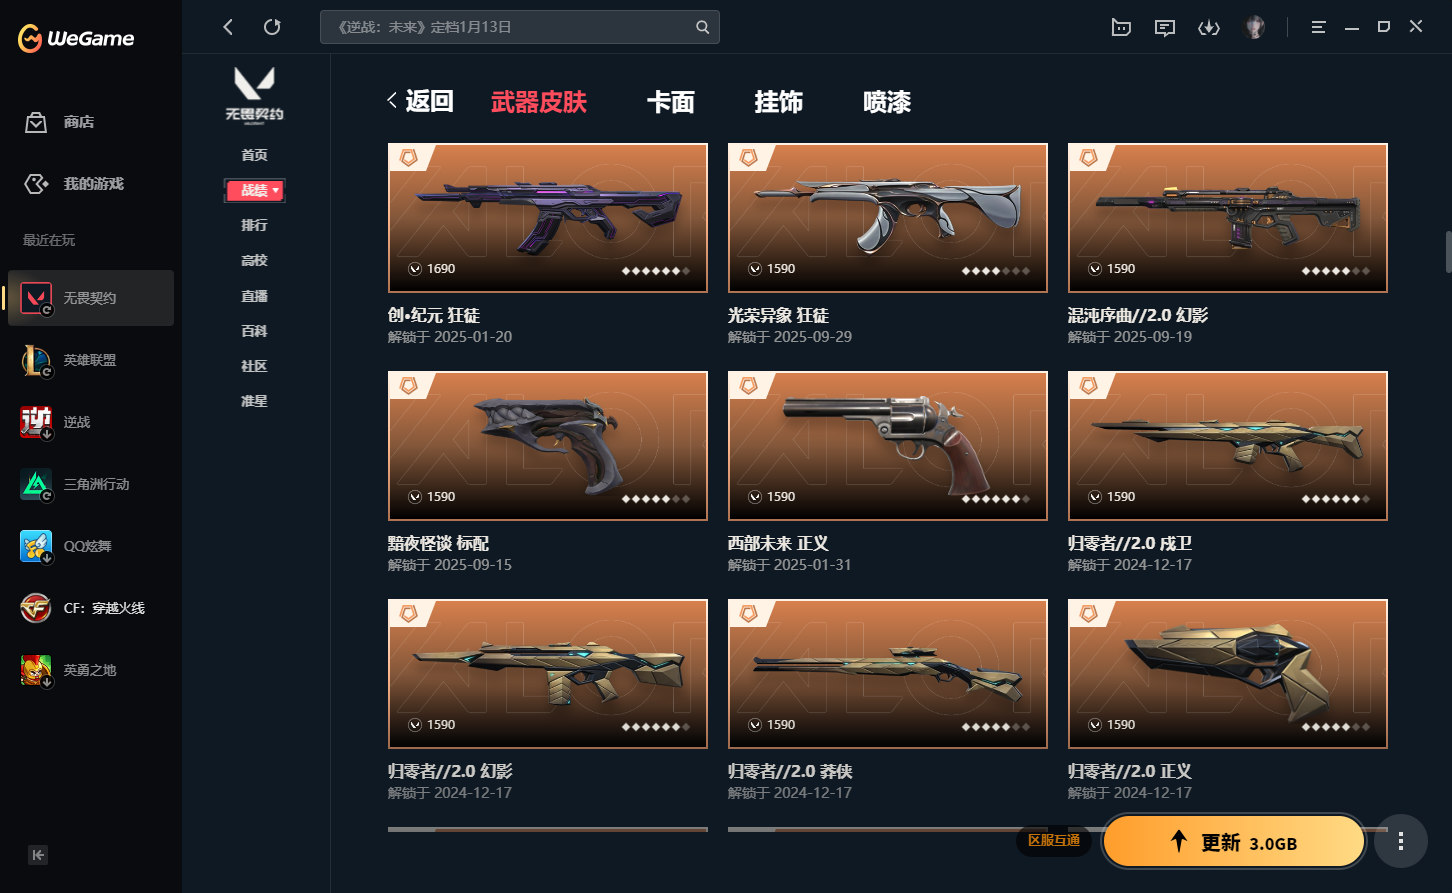
Task: Click the 更新 3.0GB button
Action: pyautogui.click(x=1234, y=842)
